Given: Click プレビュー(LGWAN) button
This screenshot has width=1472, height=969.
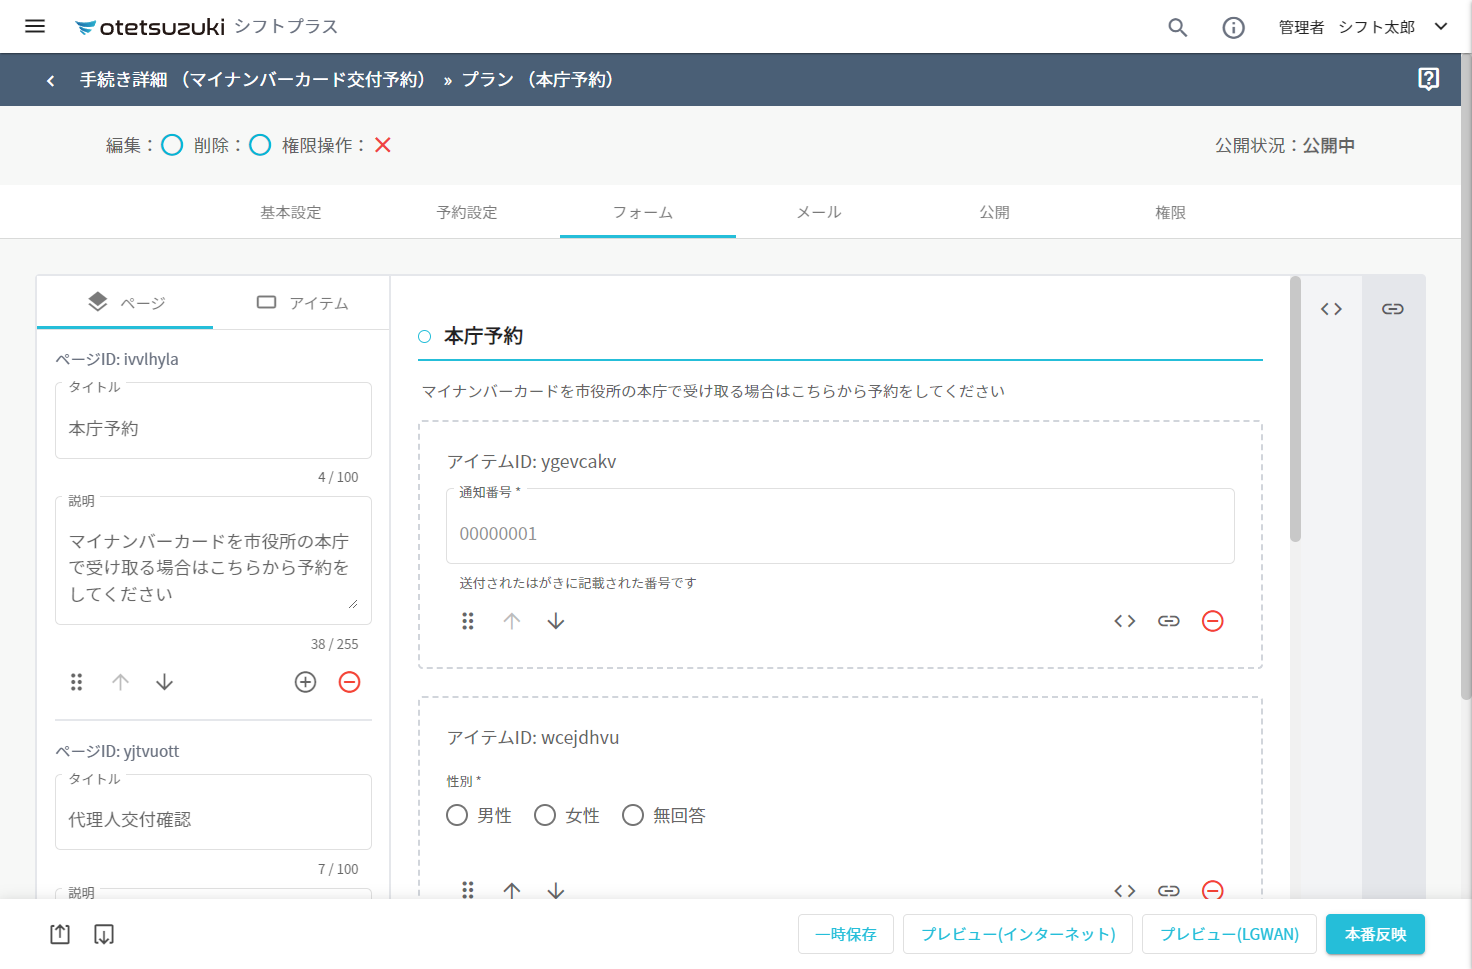Looking at the screenshot, I should 1230,934.
